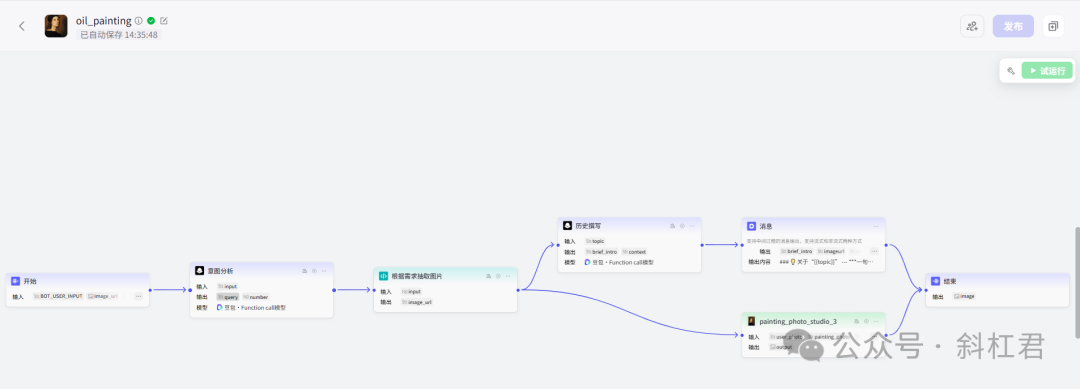Click the 结束 node title
The image size is (1080, 389).
[x=950, y=281]
